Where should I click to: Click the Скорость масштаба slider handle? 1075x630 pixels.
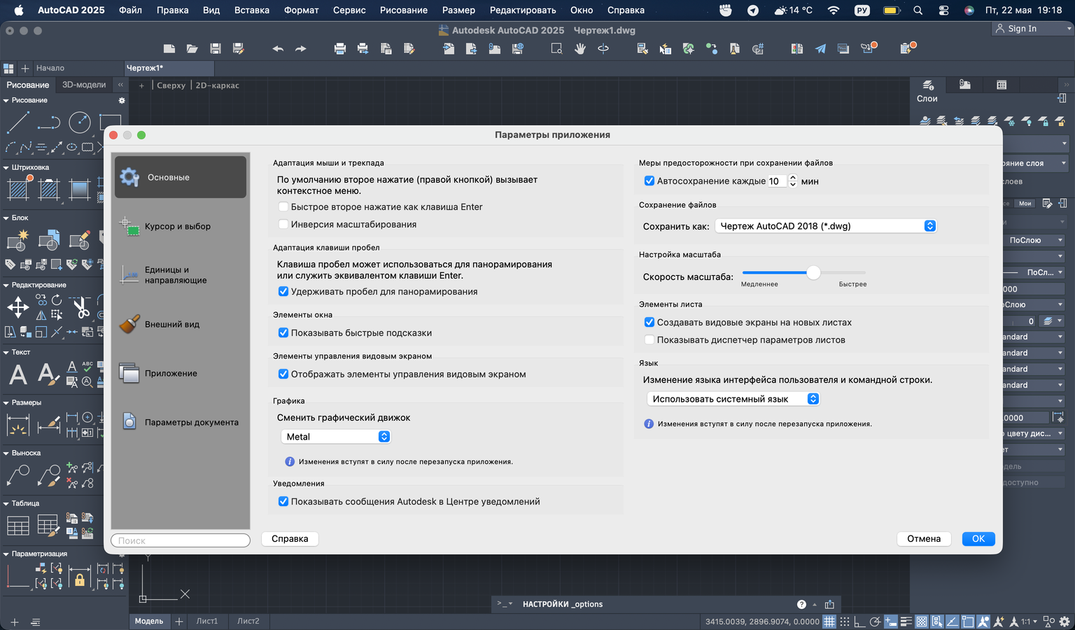813,273
